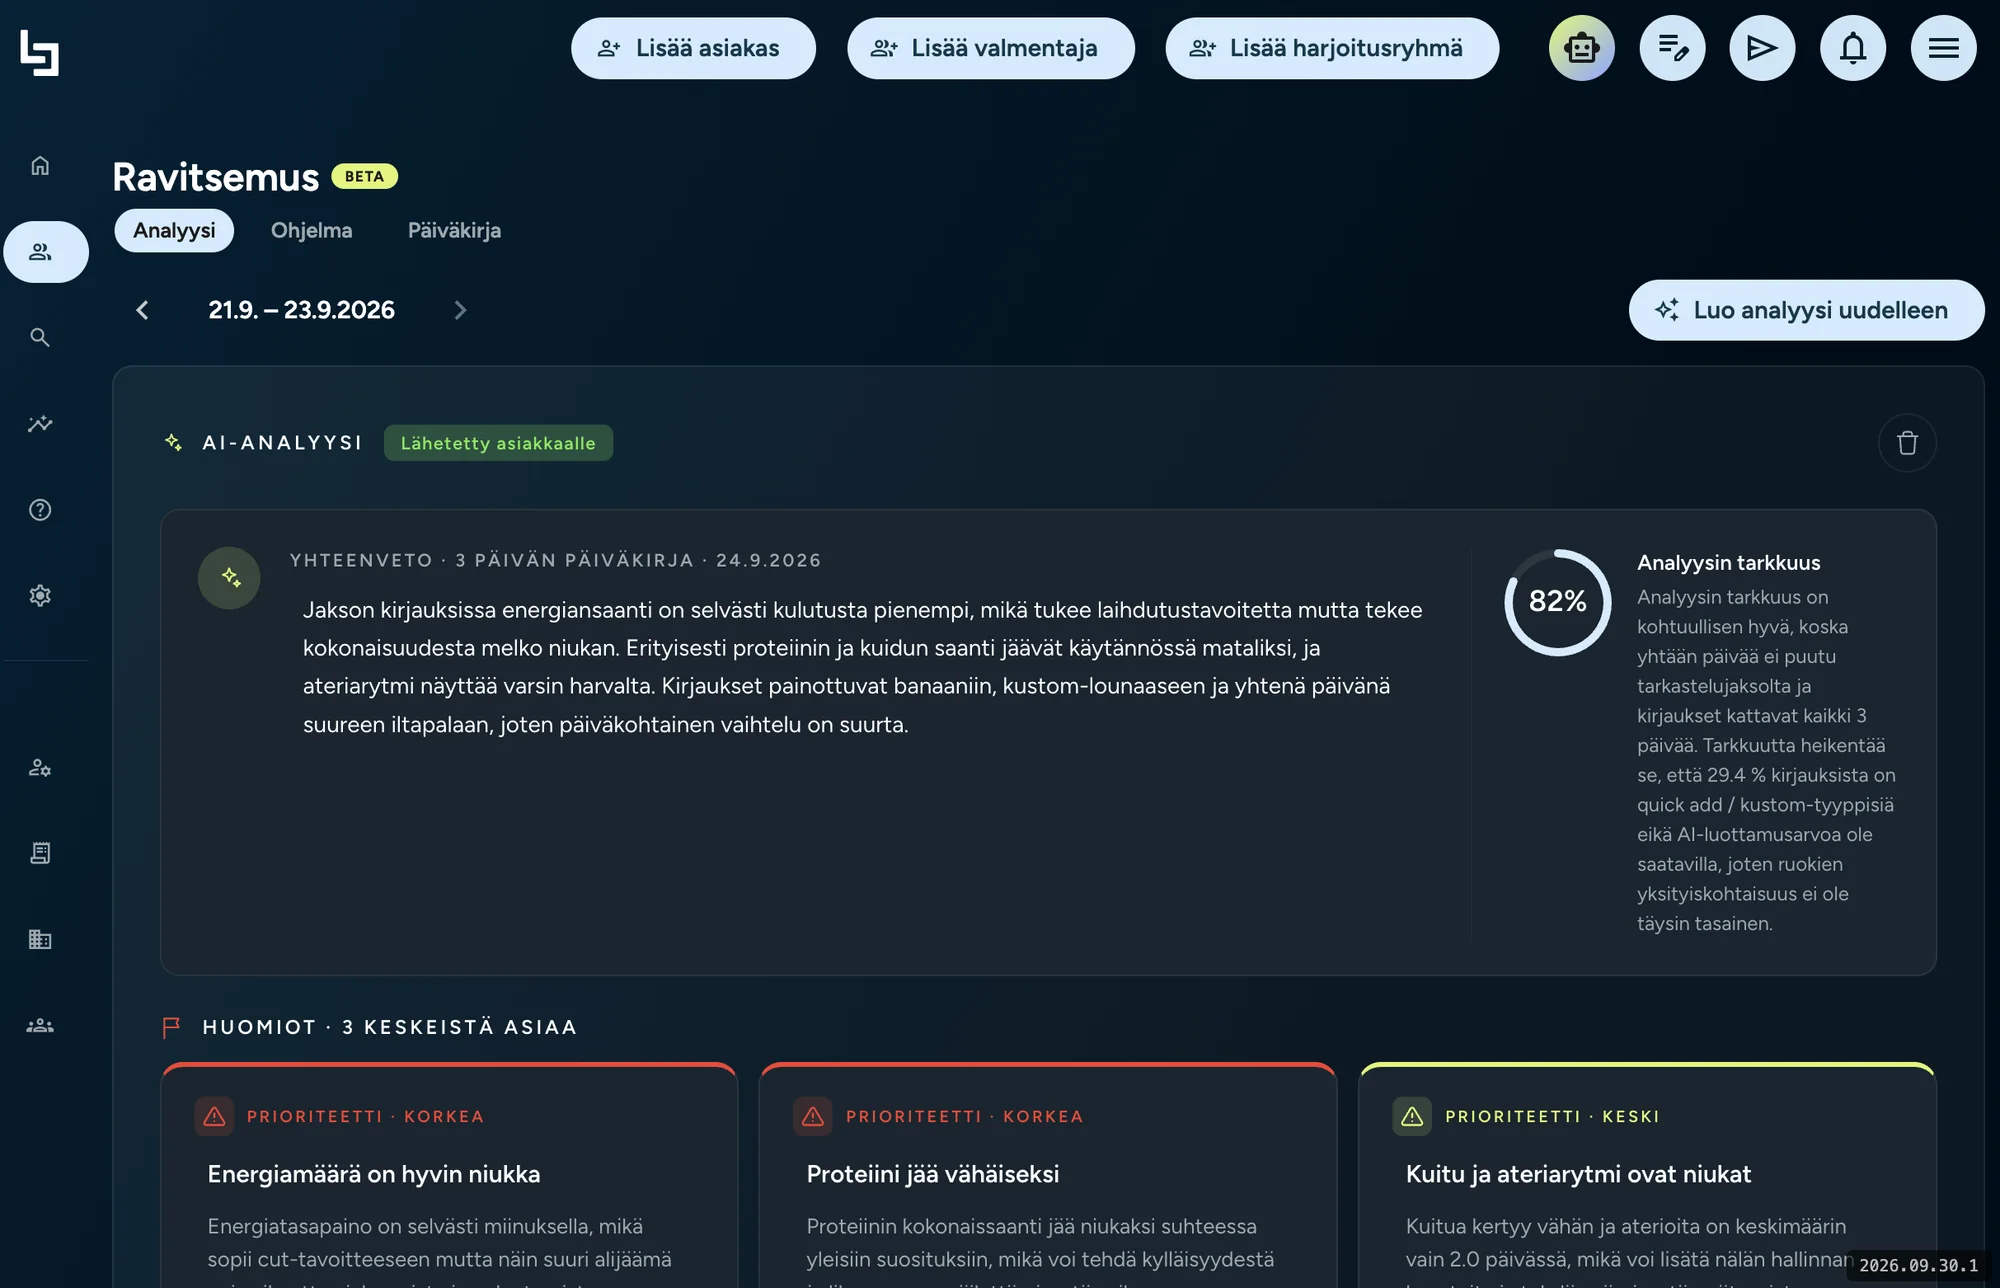Switch to the Analyysi tab
2000x1288 pixels.
click(174, 230)
